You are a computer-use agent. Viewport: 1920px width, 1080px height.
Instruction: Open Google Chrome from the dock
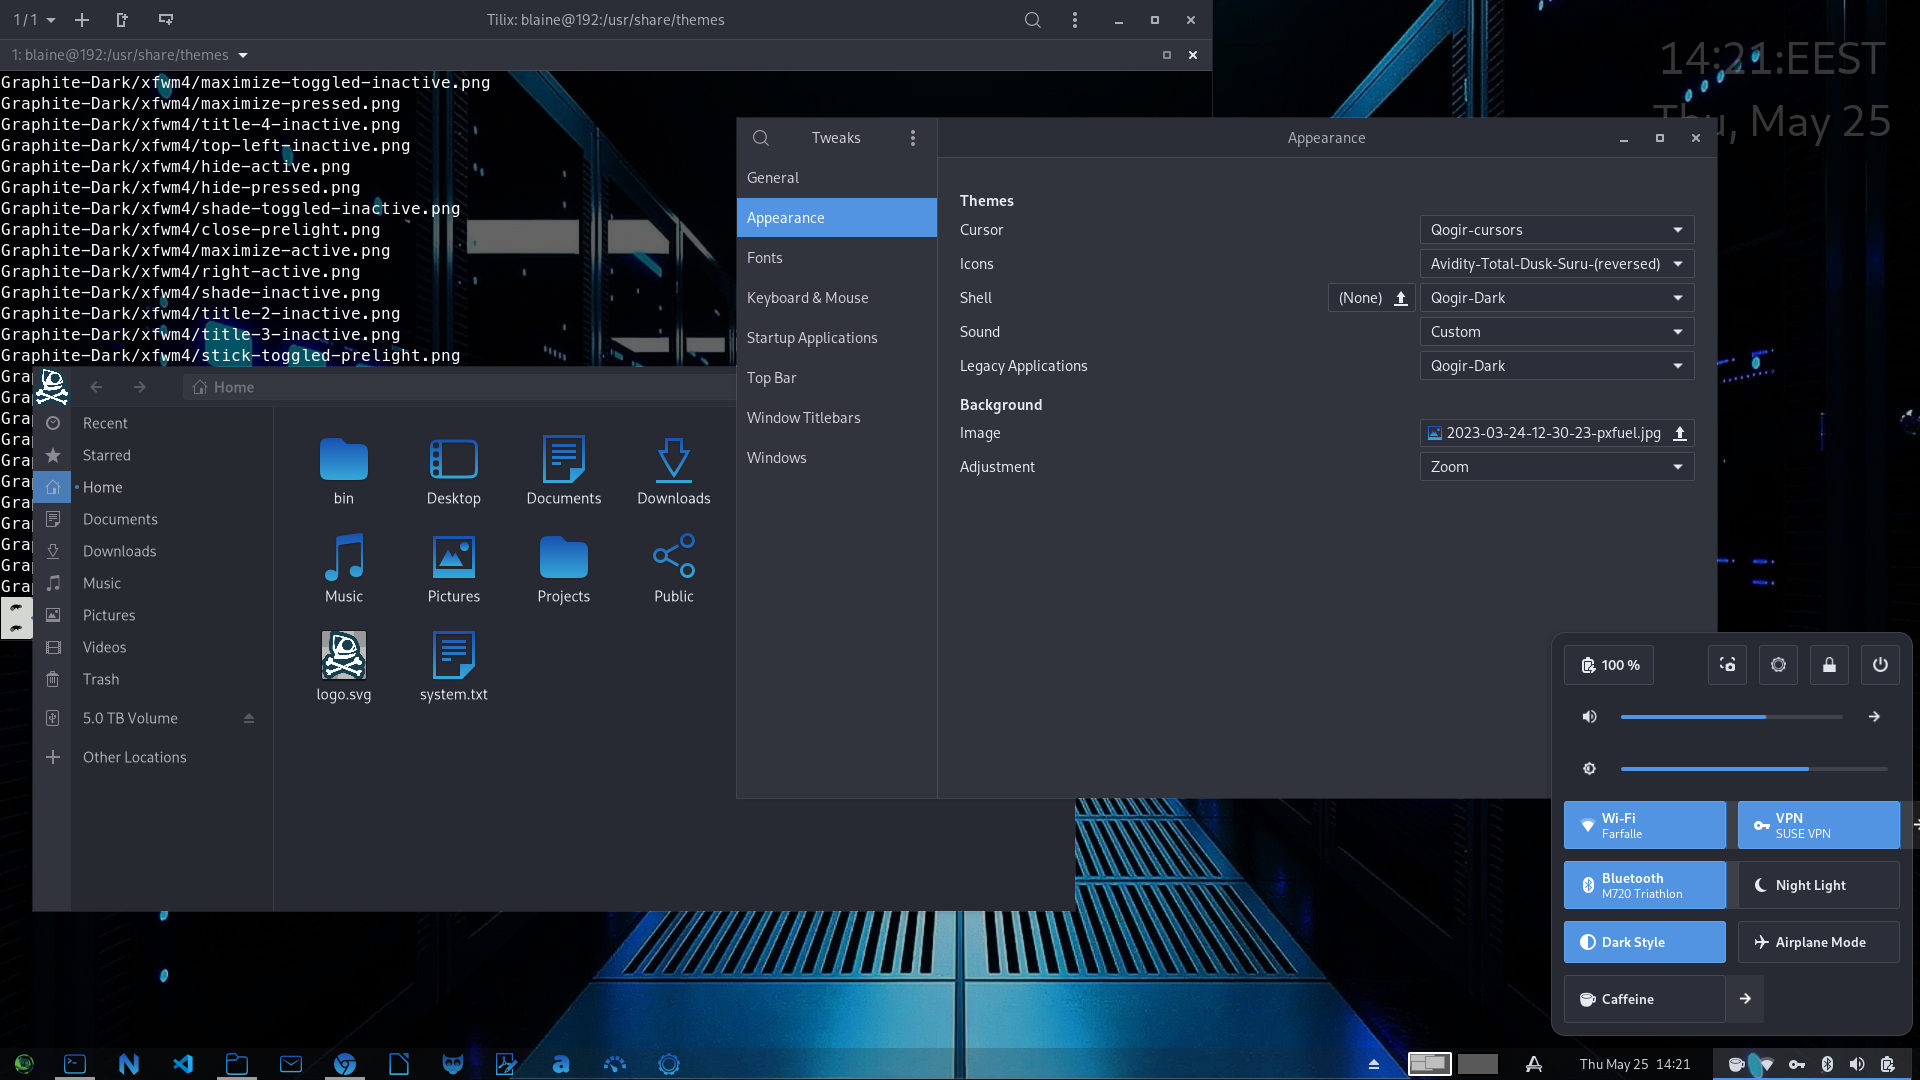click(x=345, y=1064)
